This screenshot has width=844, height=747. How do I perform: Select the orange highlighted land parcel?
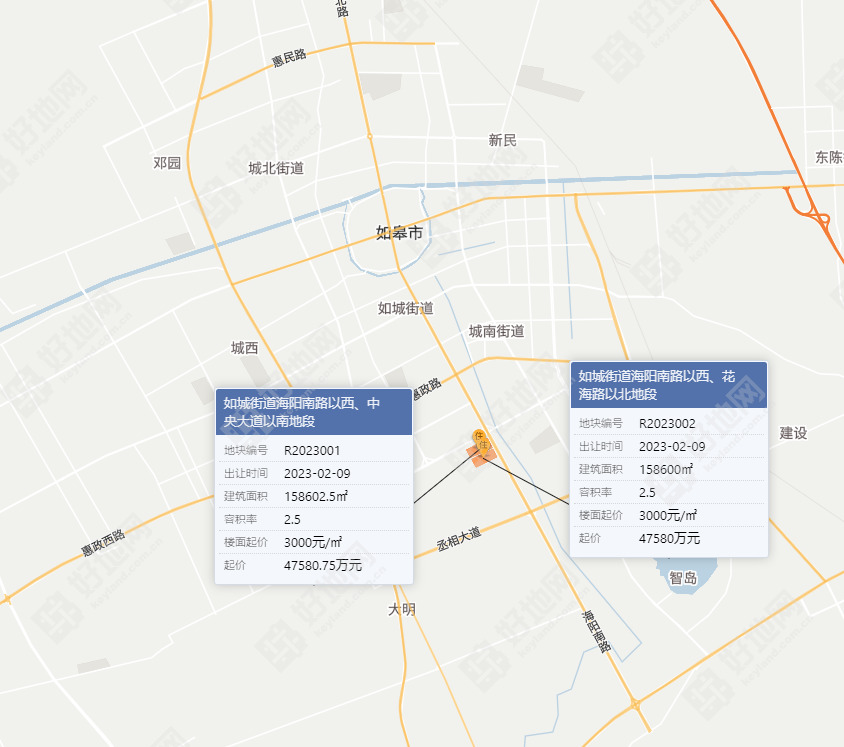coord(476,457)
